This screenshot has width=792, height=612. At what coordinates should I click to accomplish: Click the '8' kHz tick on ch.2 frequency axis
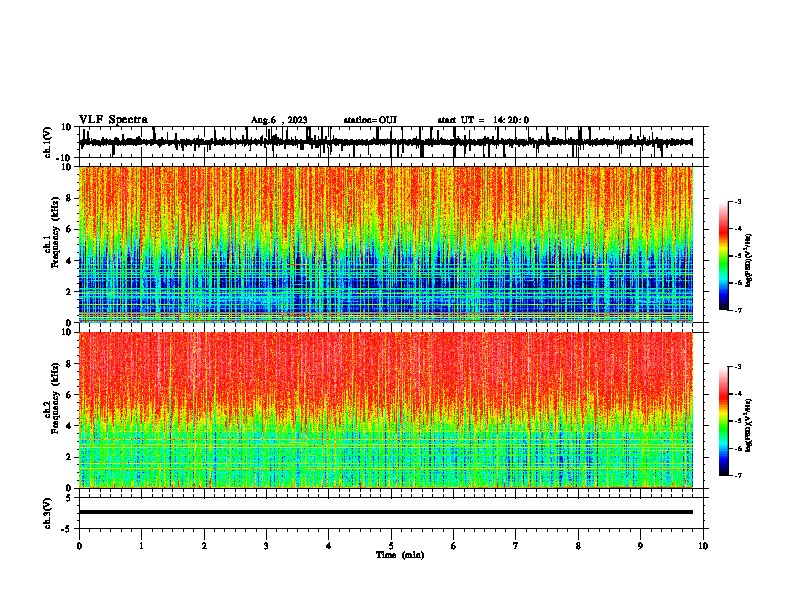(x=69, y=364)
